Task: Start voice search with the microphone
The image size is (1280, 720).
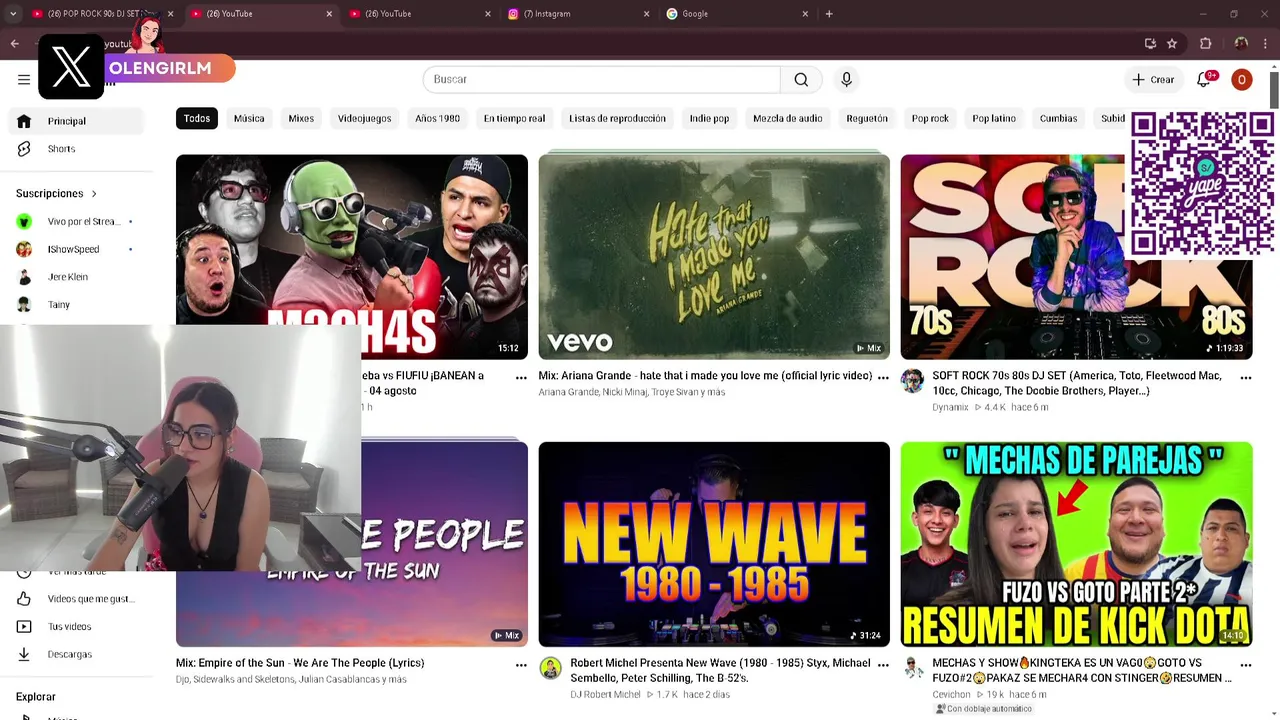Action: [846, 79]
